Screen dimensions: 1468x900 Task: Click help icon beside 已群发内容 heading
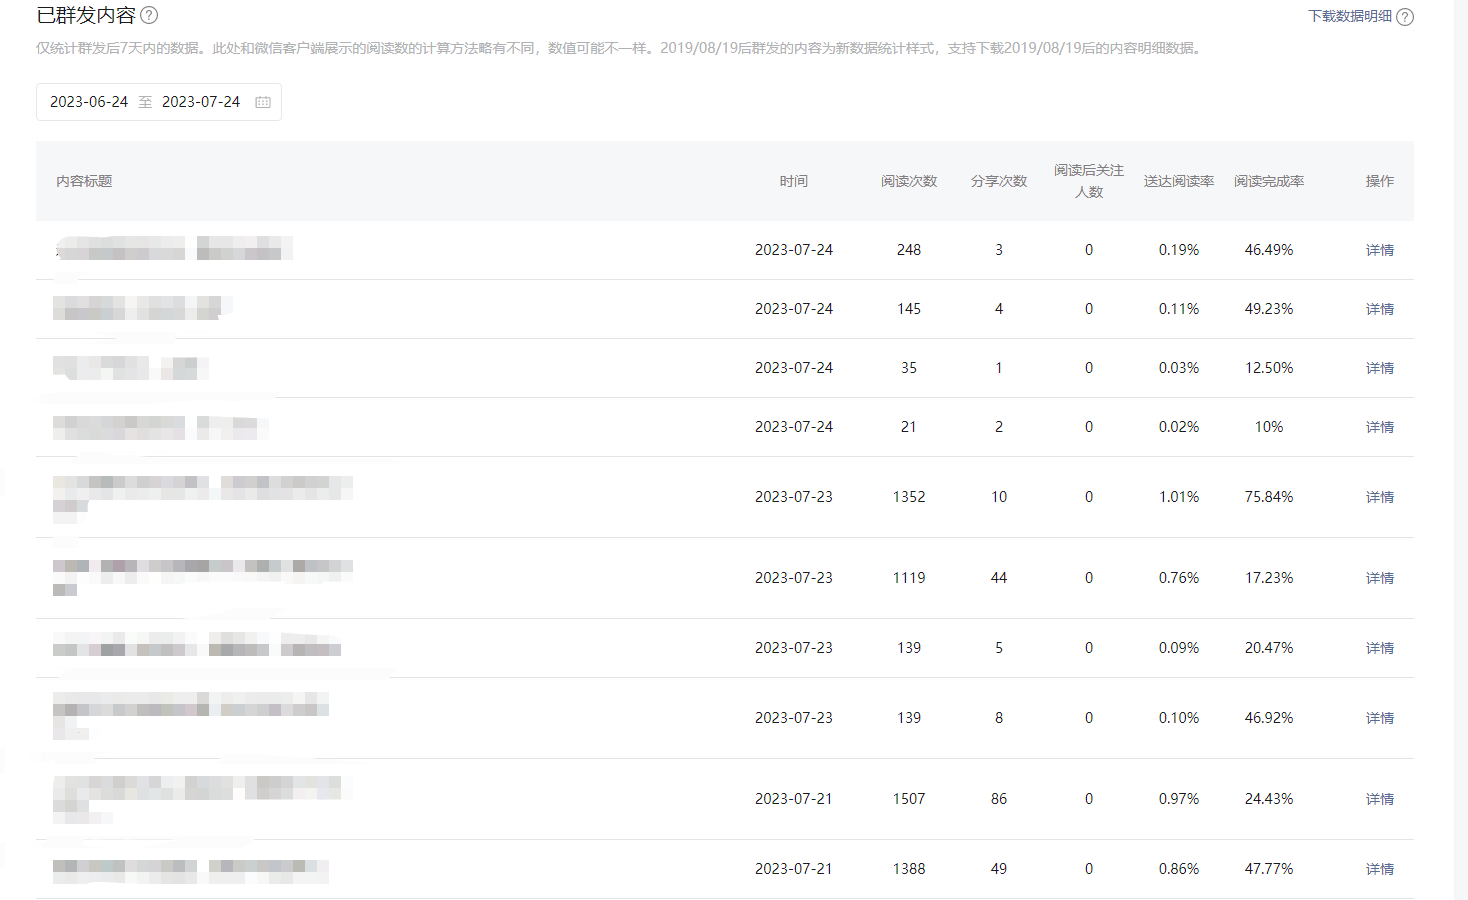[149, 16]
